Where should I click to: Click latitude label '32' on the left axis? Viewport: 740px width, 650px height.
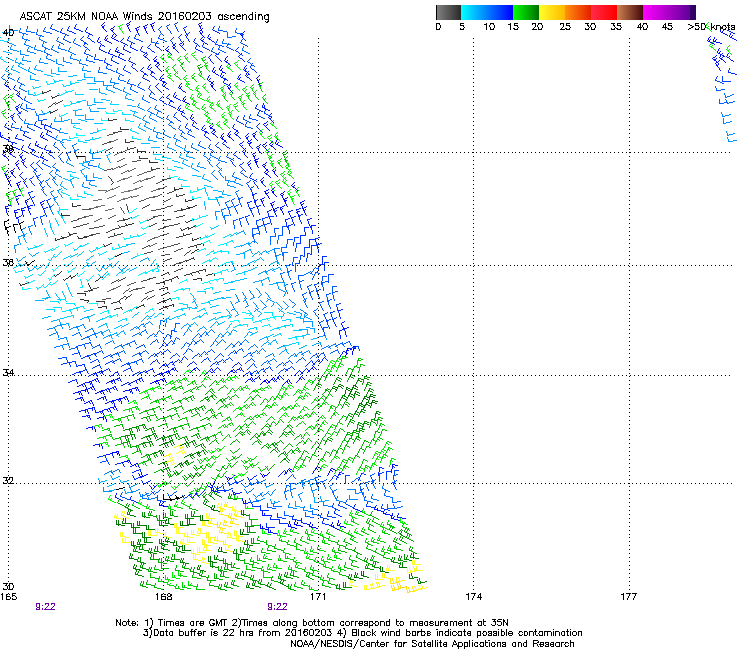[x=8, y=481]
